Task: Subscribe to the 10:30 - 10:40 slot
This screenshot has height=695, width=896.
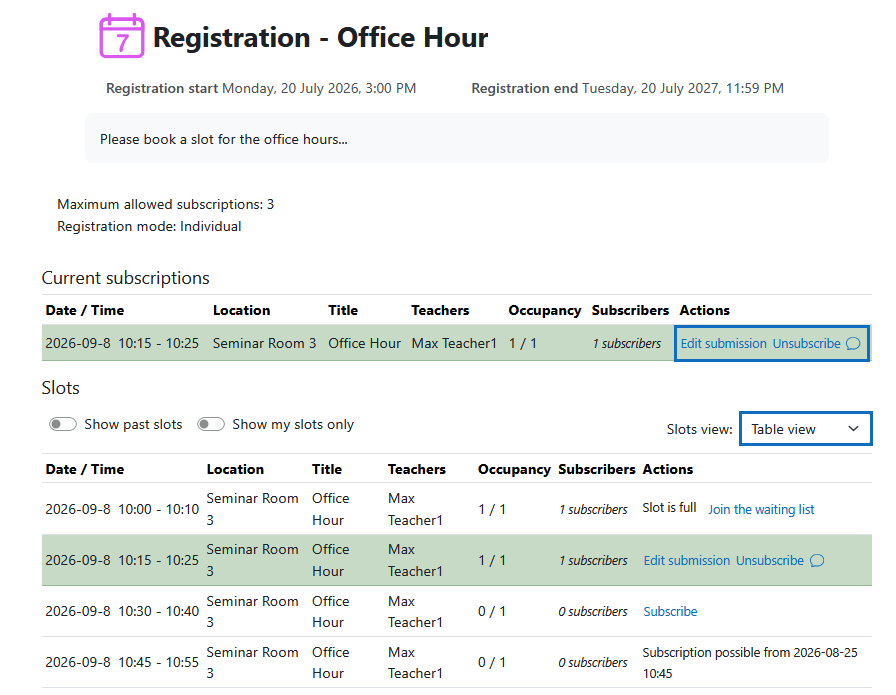Action: coord(670,612)
